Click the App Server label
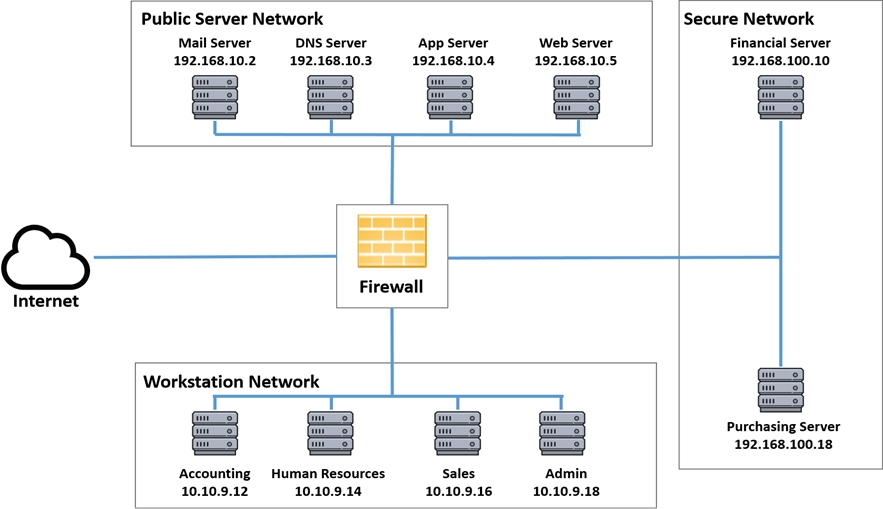 click(x=453, y=43)
